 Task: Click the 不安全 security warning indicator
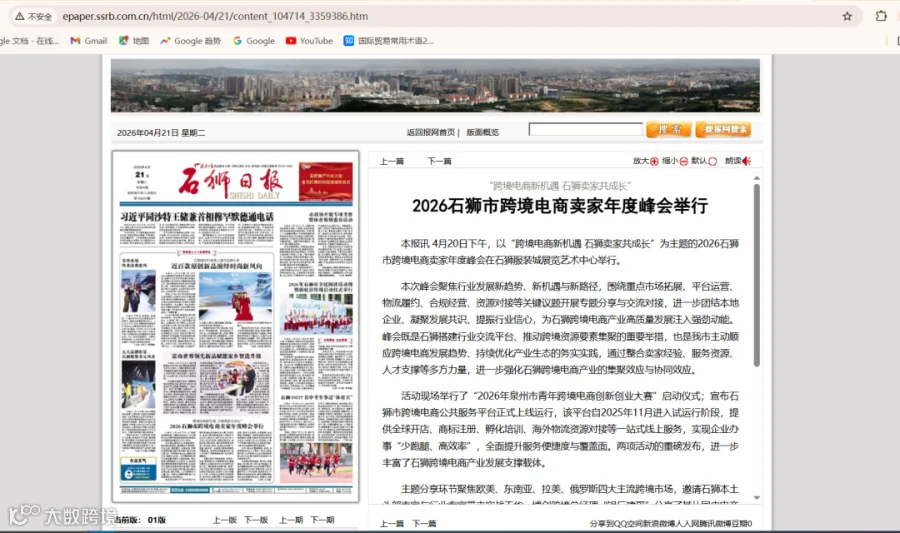click(33, 17)
